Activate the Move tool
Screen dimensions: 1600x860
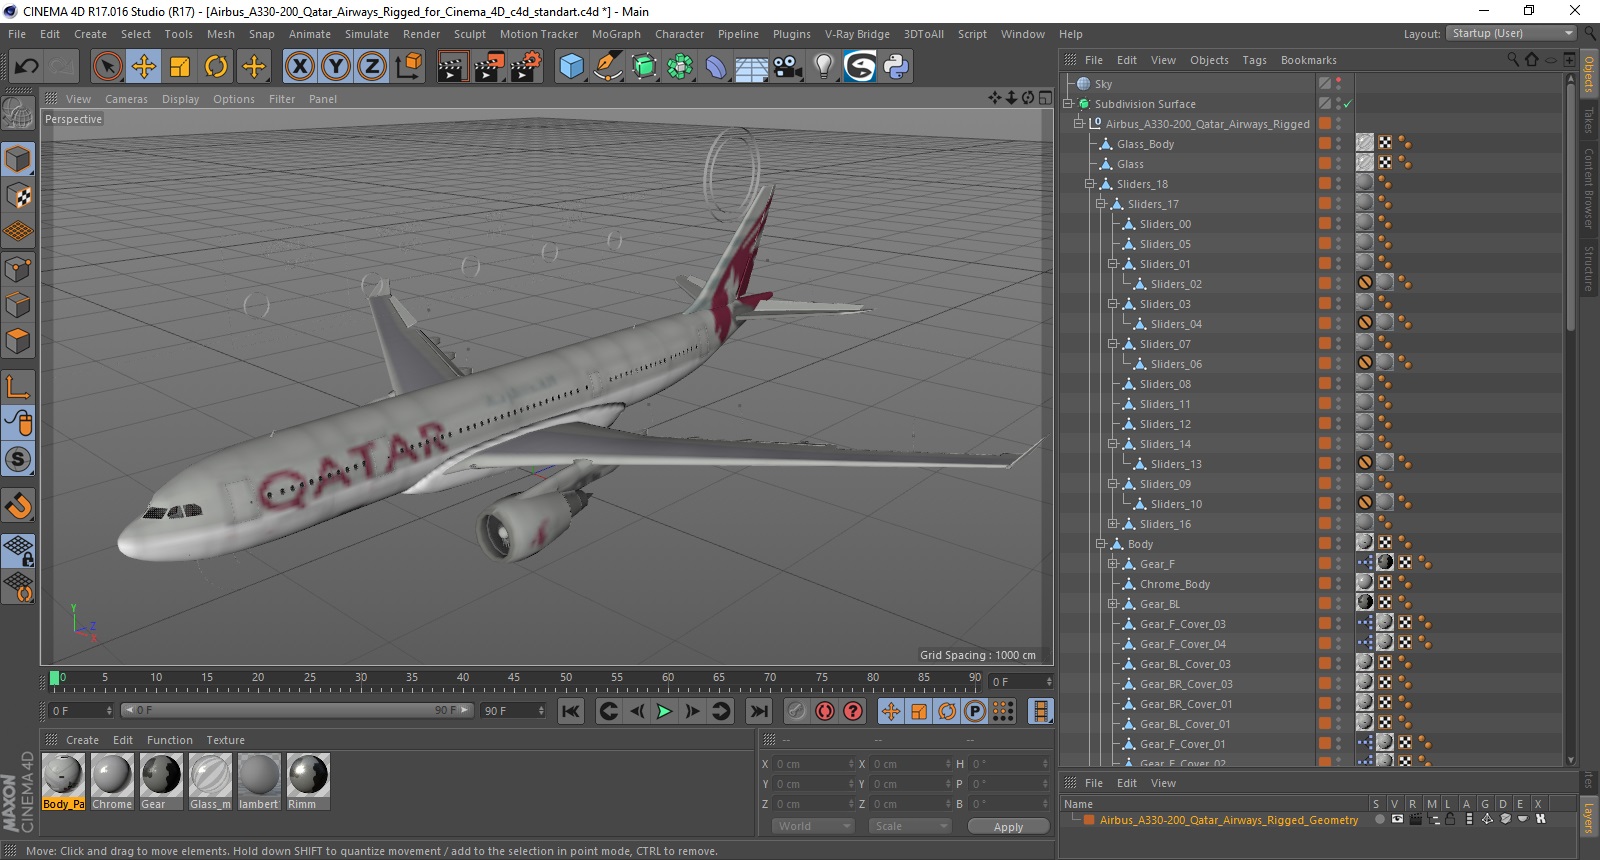144,67
